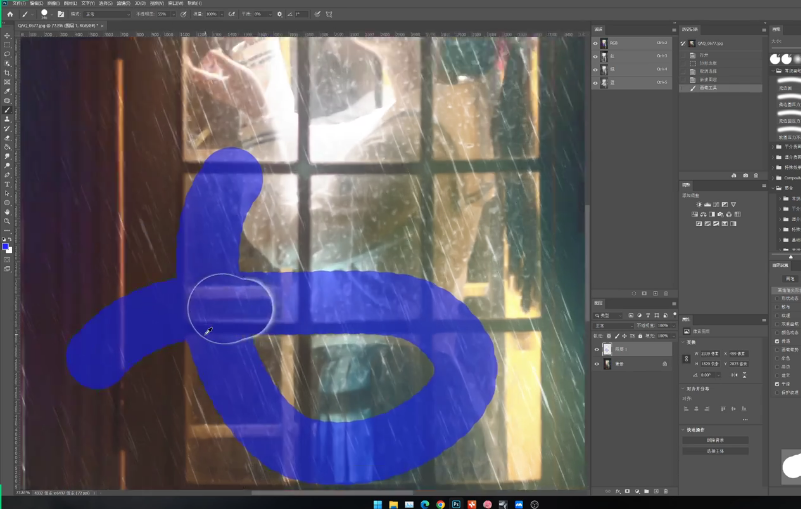
Task: Select the Clone Stamp tool
Action: pos(7,119)
